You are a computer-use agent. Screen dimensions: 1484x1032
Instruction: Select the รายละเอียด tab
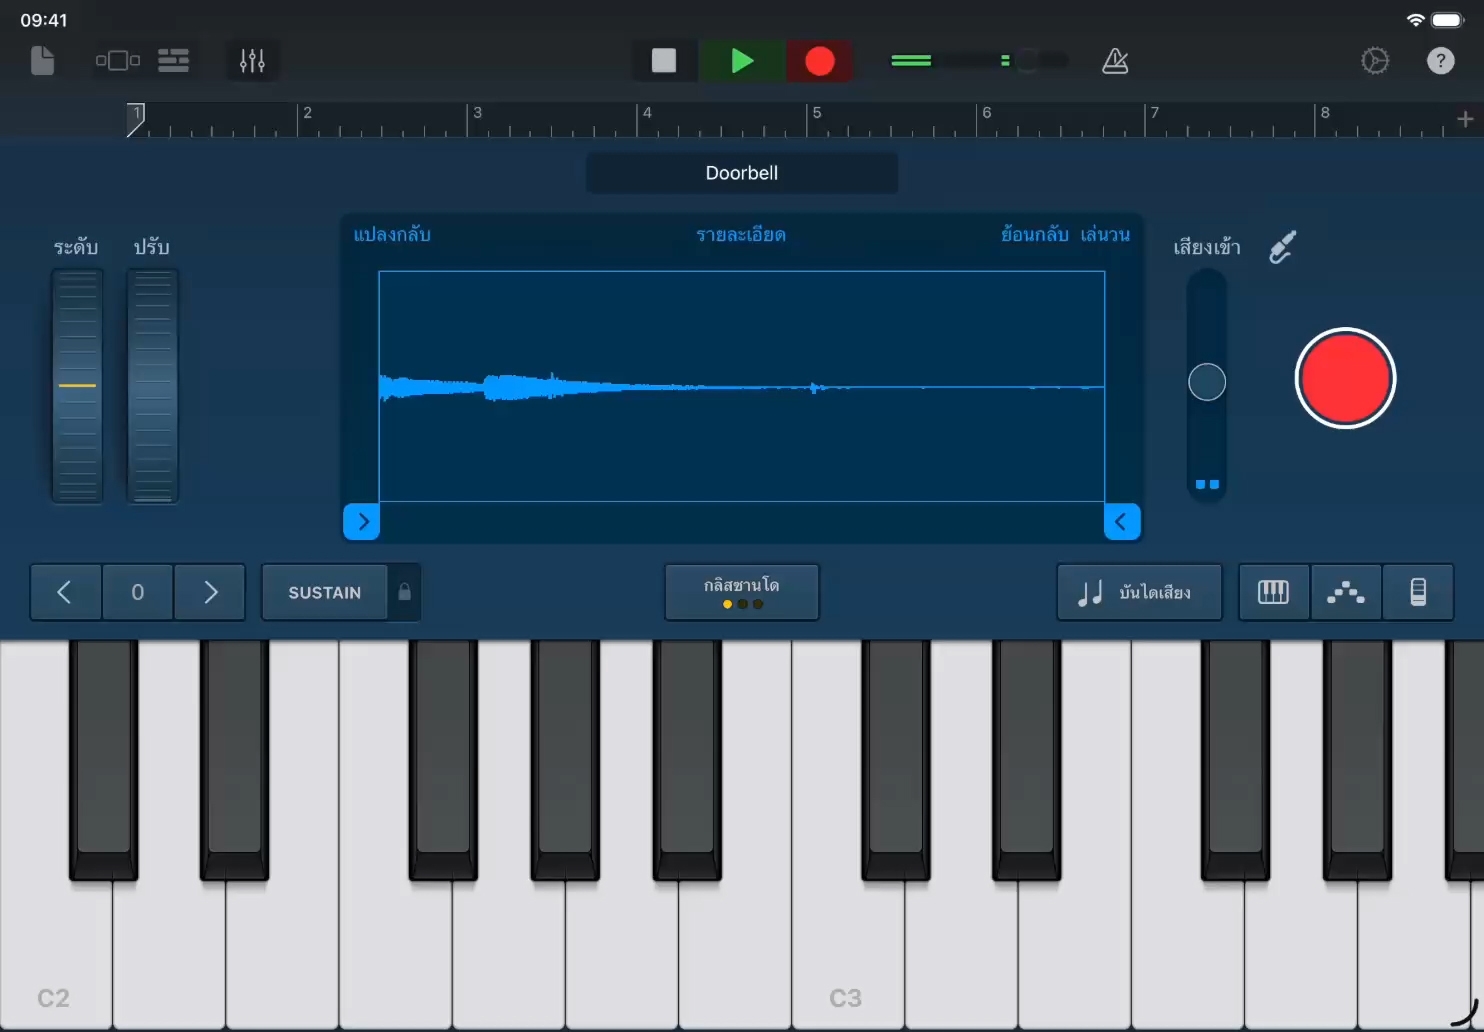tap(741, 235)
